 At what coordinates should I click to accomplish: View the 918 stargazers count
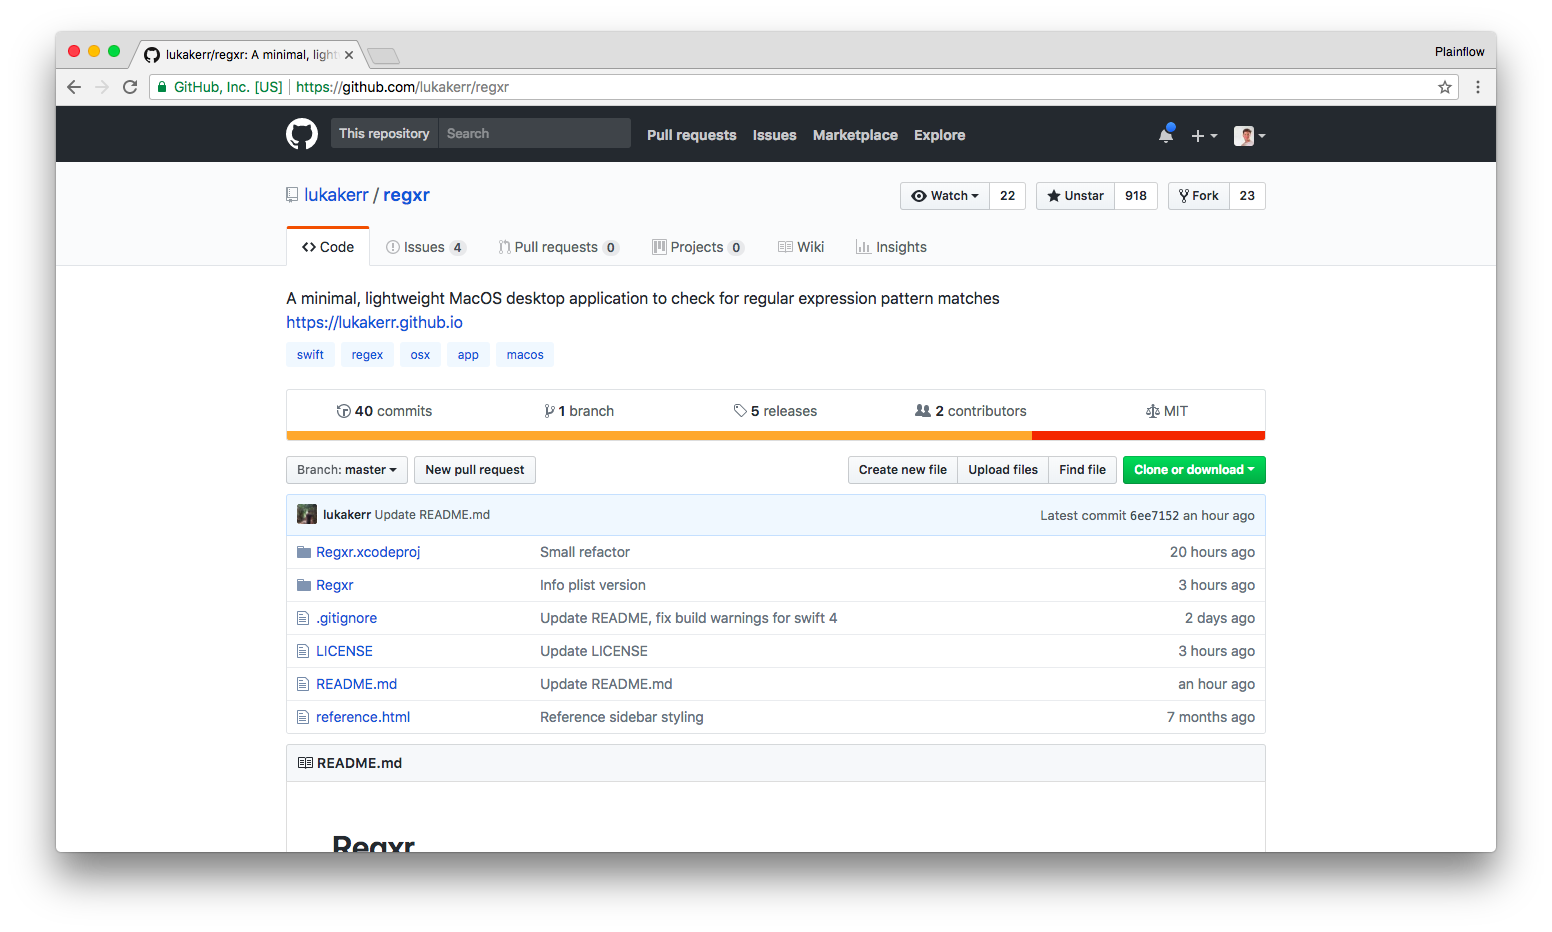[x=1136, y=196]
